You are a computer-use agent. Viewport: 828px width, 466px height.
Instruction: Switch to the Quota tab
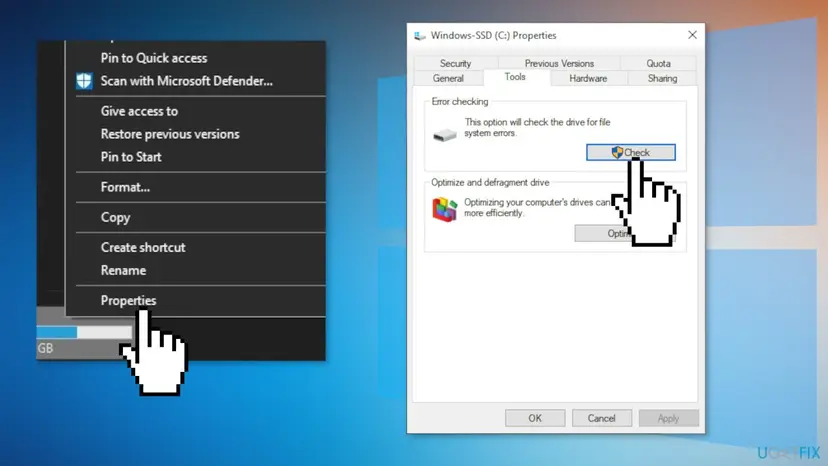tap(658, 63)
